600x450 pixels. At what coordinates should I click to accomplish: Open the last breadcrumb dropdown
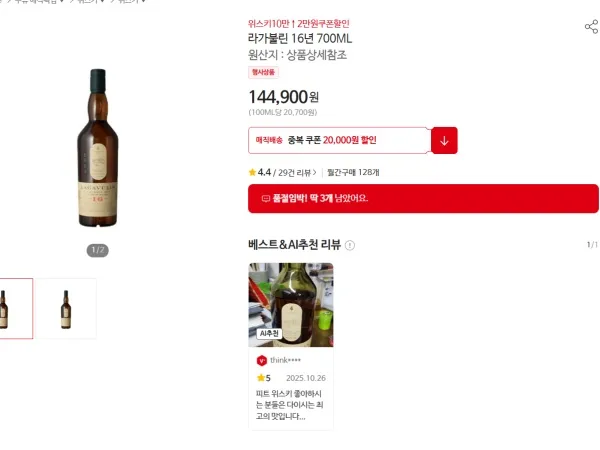click(132, 1)
